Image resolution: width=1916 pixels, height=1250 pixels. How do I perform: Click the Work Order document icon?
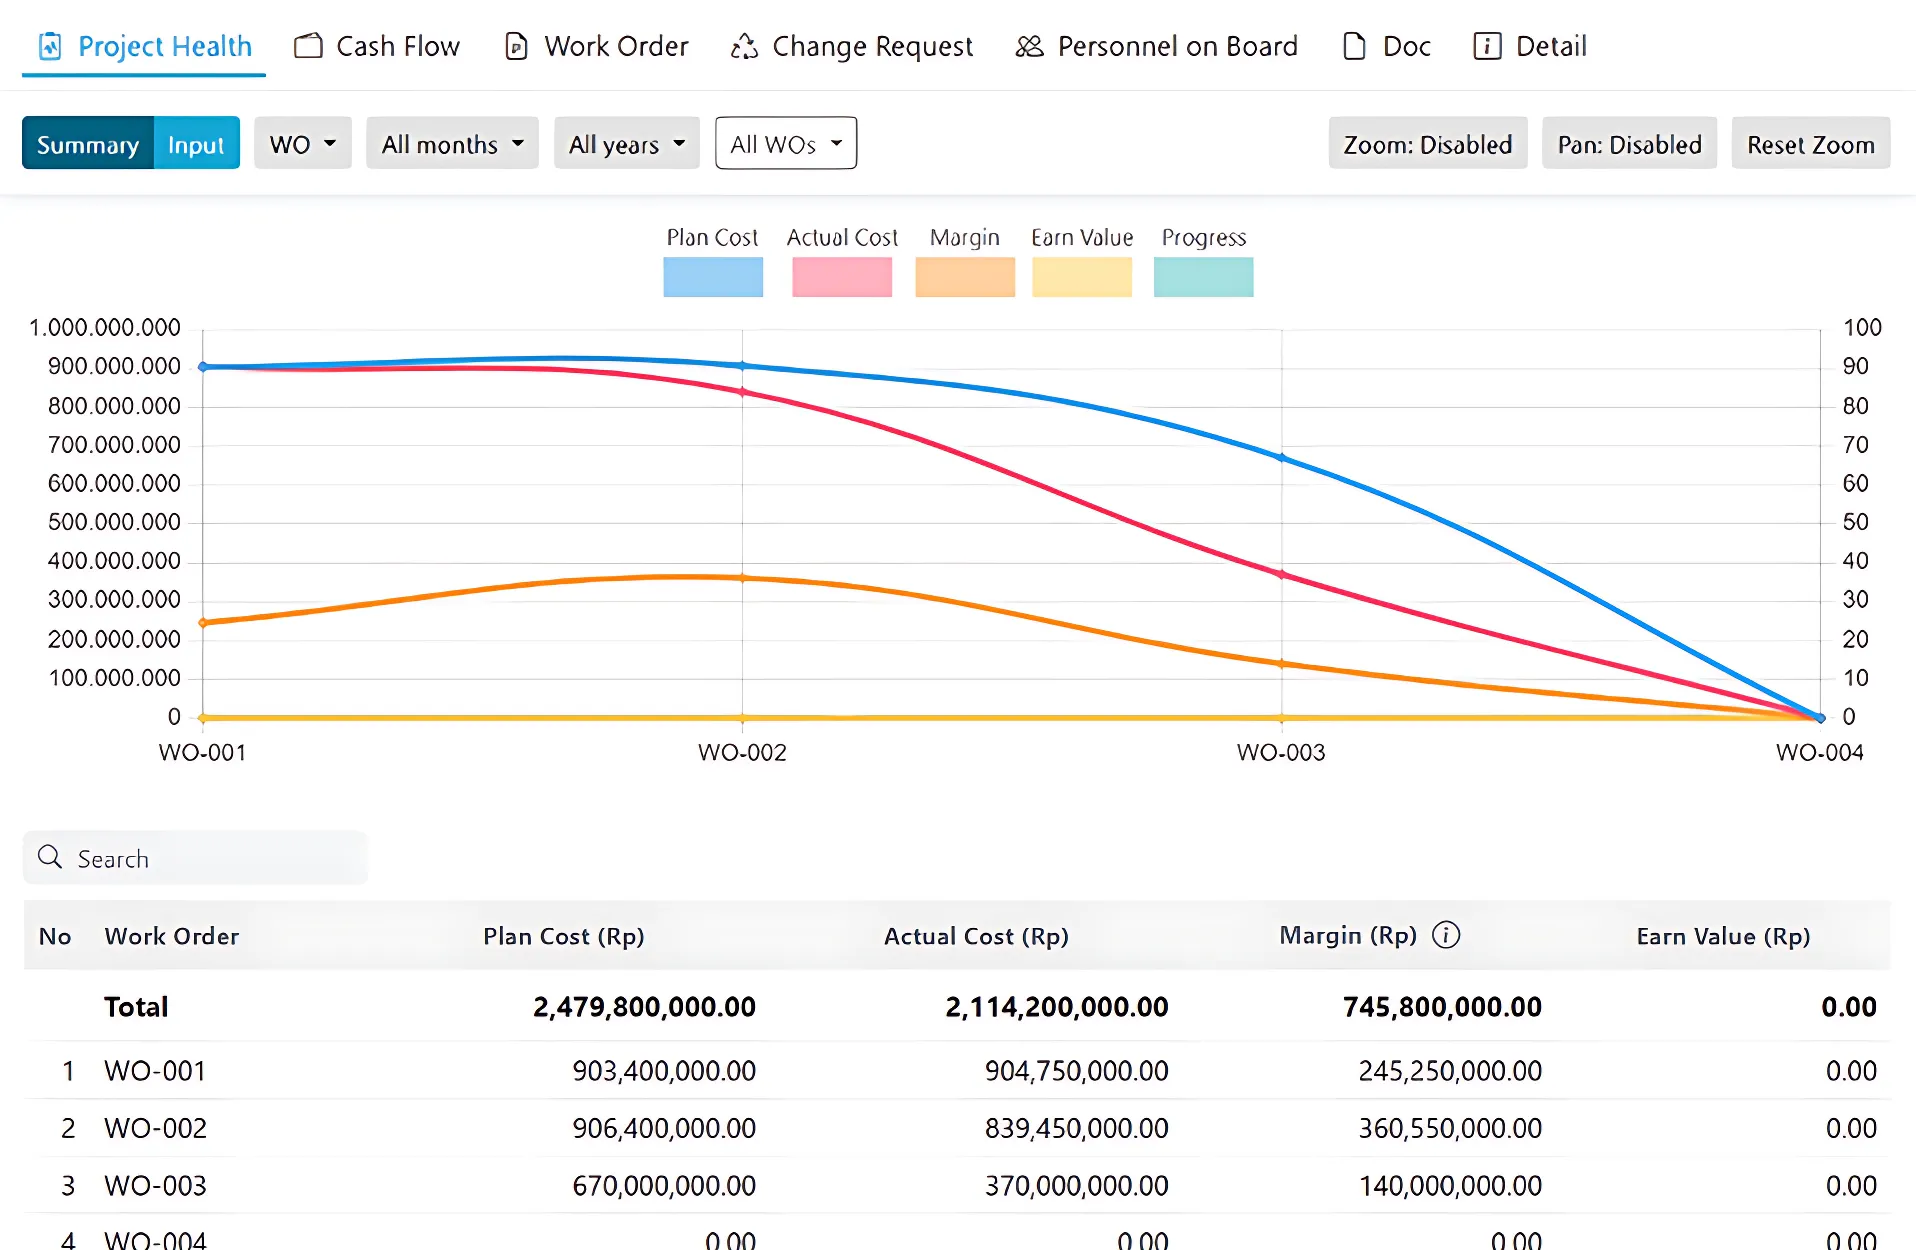click(516, 46)
